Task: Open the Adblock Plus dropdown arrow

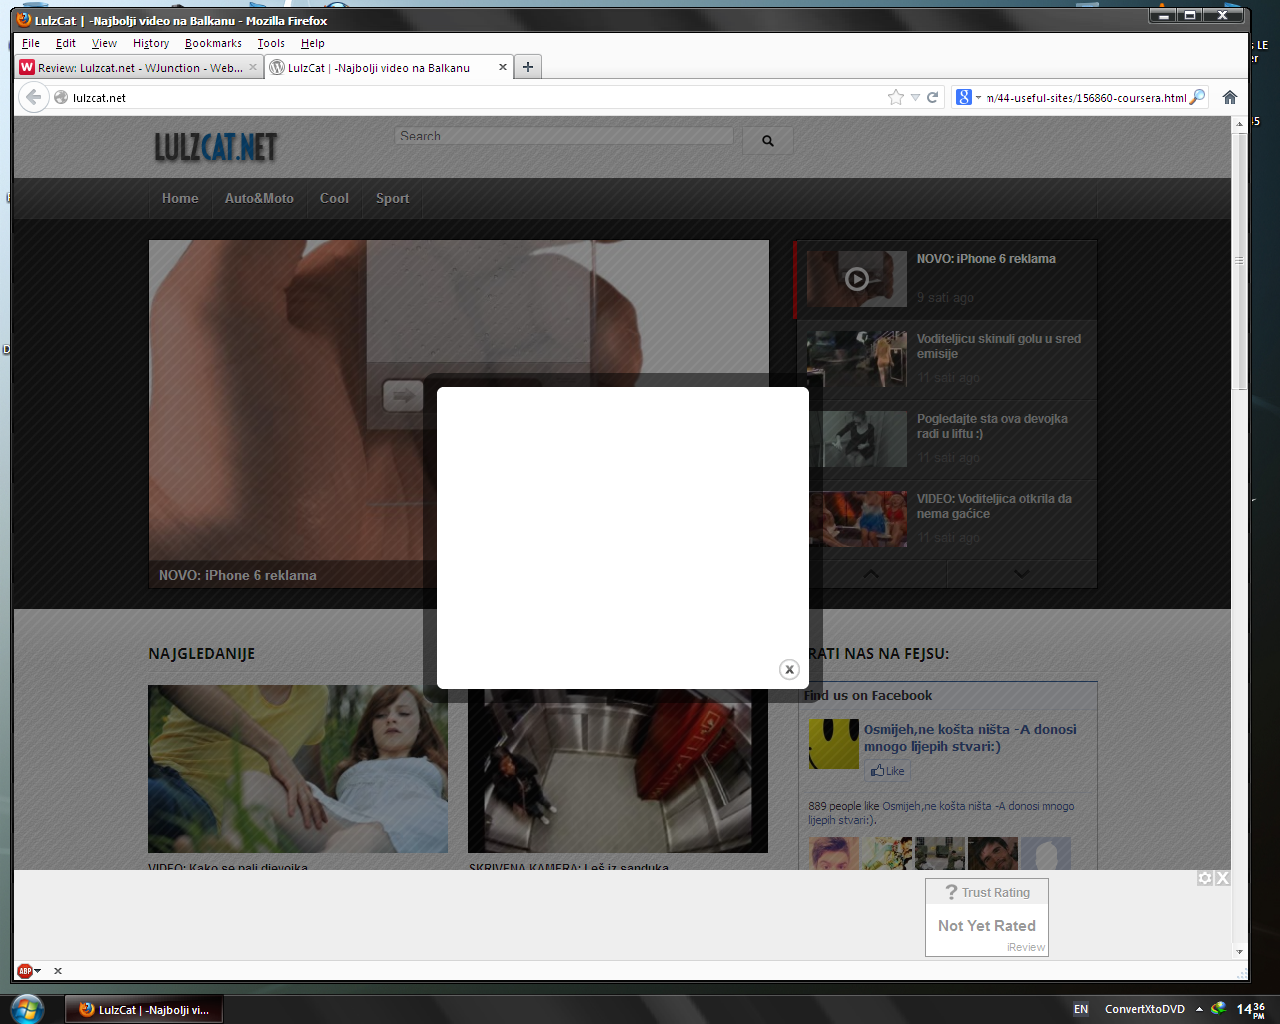Action: tap(38, 971)
